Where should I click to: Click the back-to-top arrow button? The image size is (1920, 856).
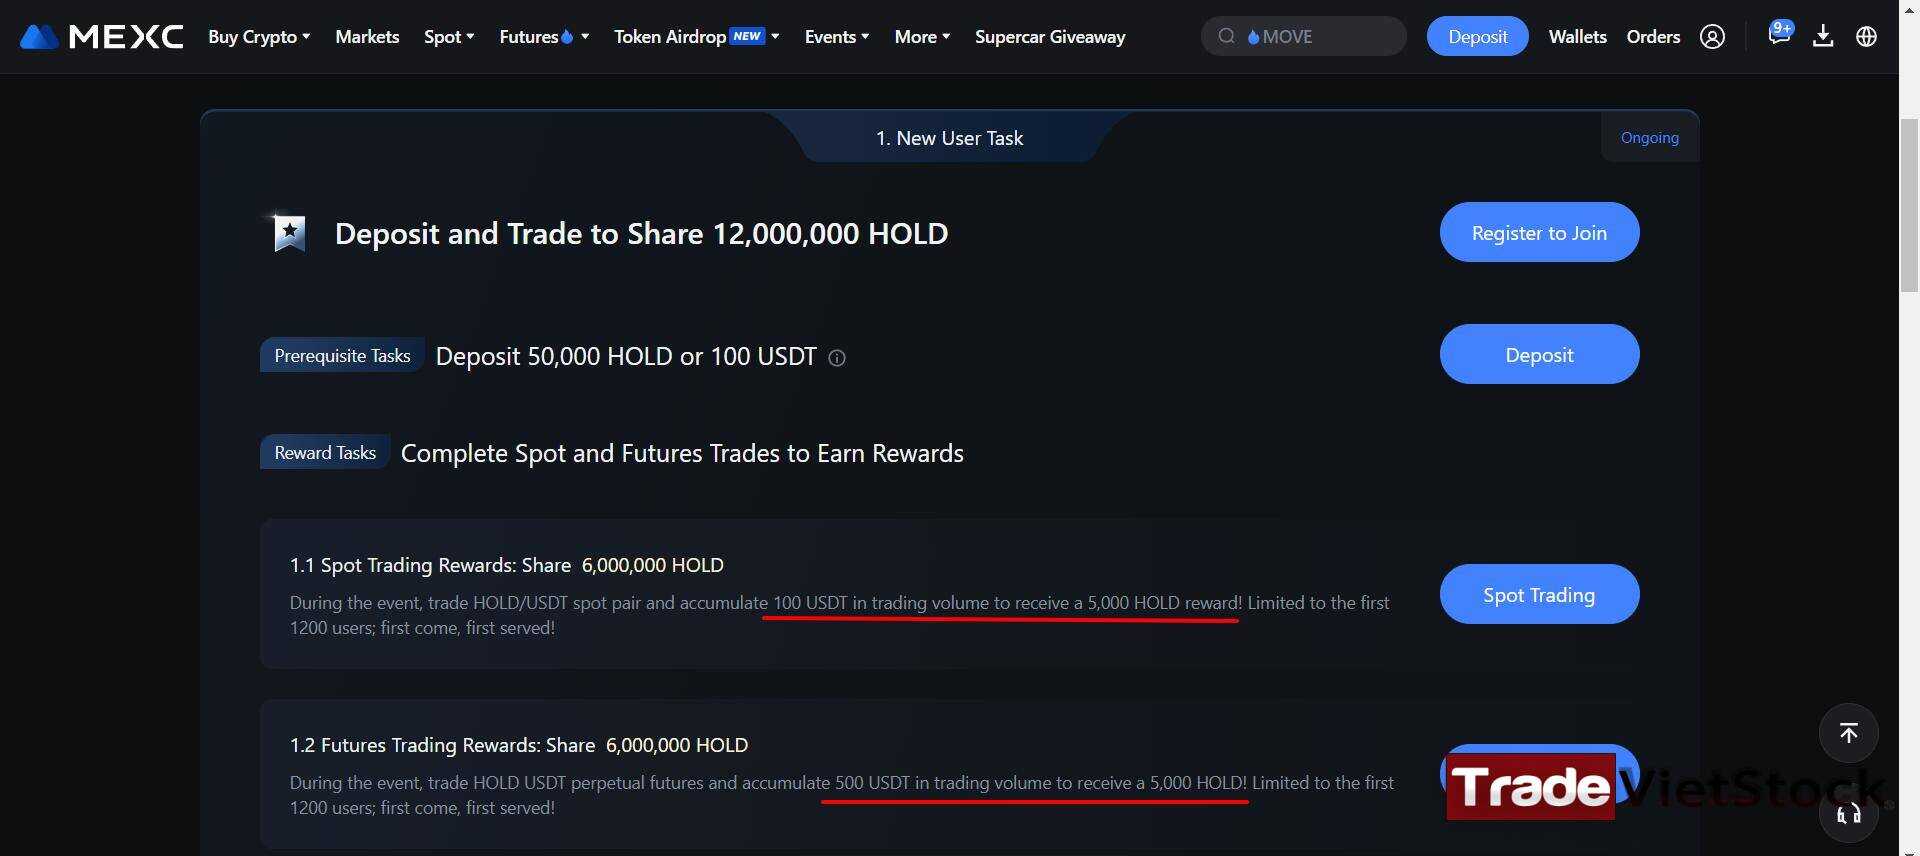pos(1848,733)
